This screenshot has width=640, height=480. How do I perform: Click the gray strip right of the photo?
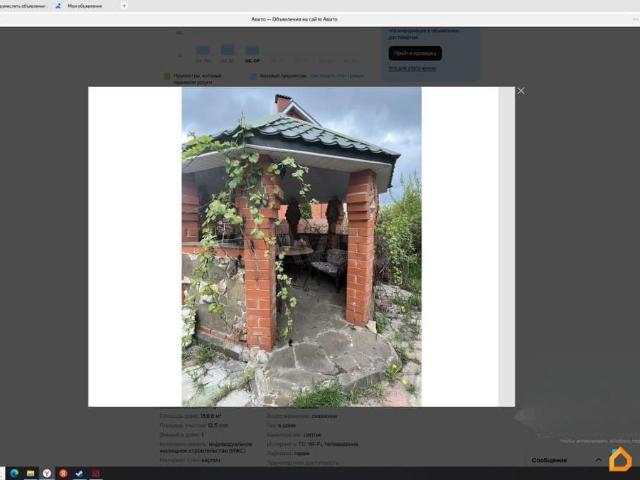(507, 247)
